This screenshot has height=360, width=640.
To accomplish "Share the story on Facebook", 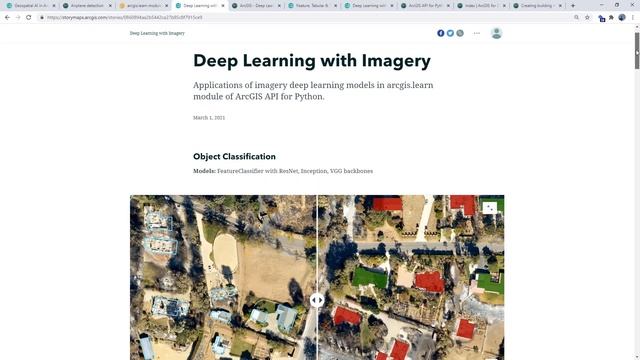I will [x=440, y=33].
